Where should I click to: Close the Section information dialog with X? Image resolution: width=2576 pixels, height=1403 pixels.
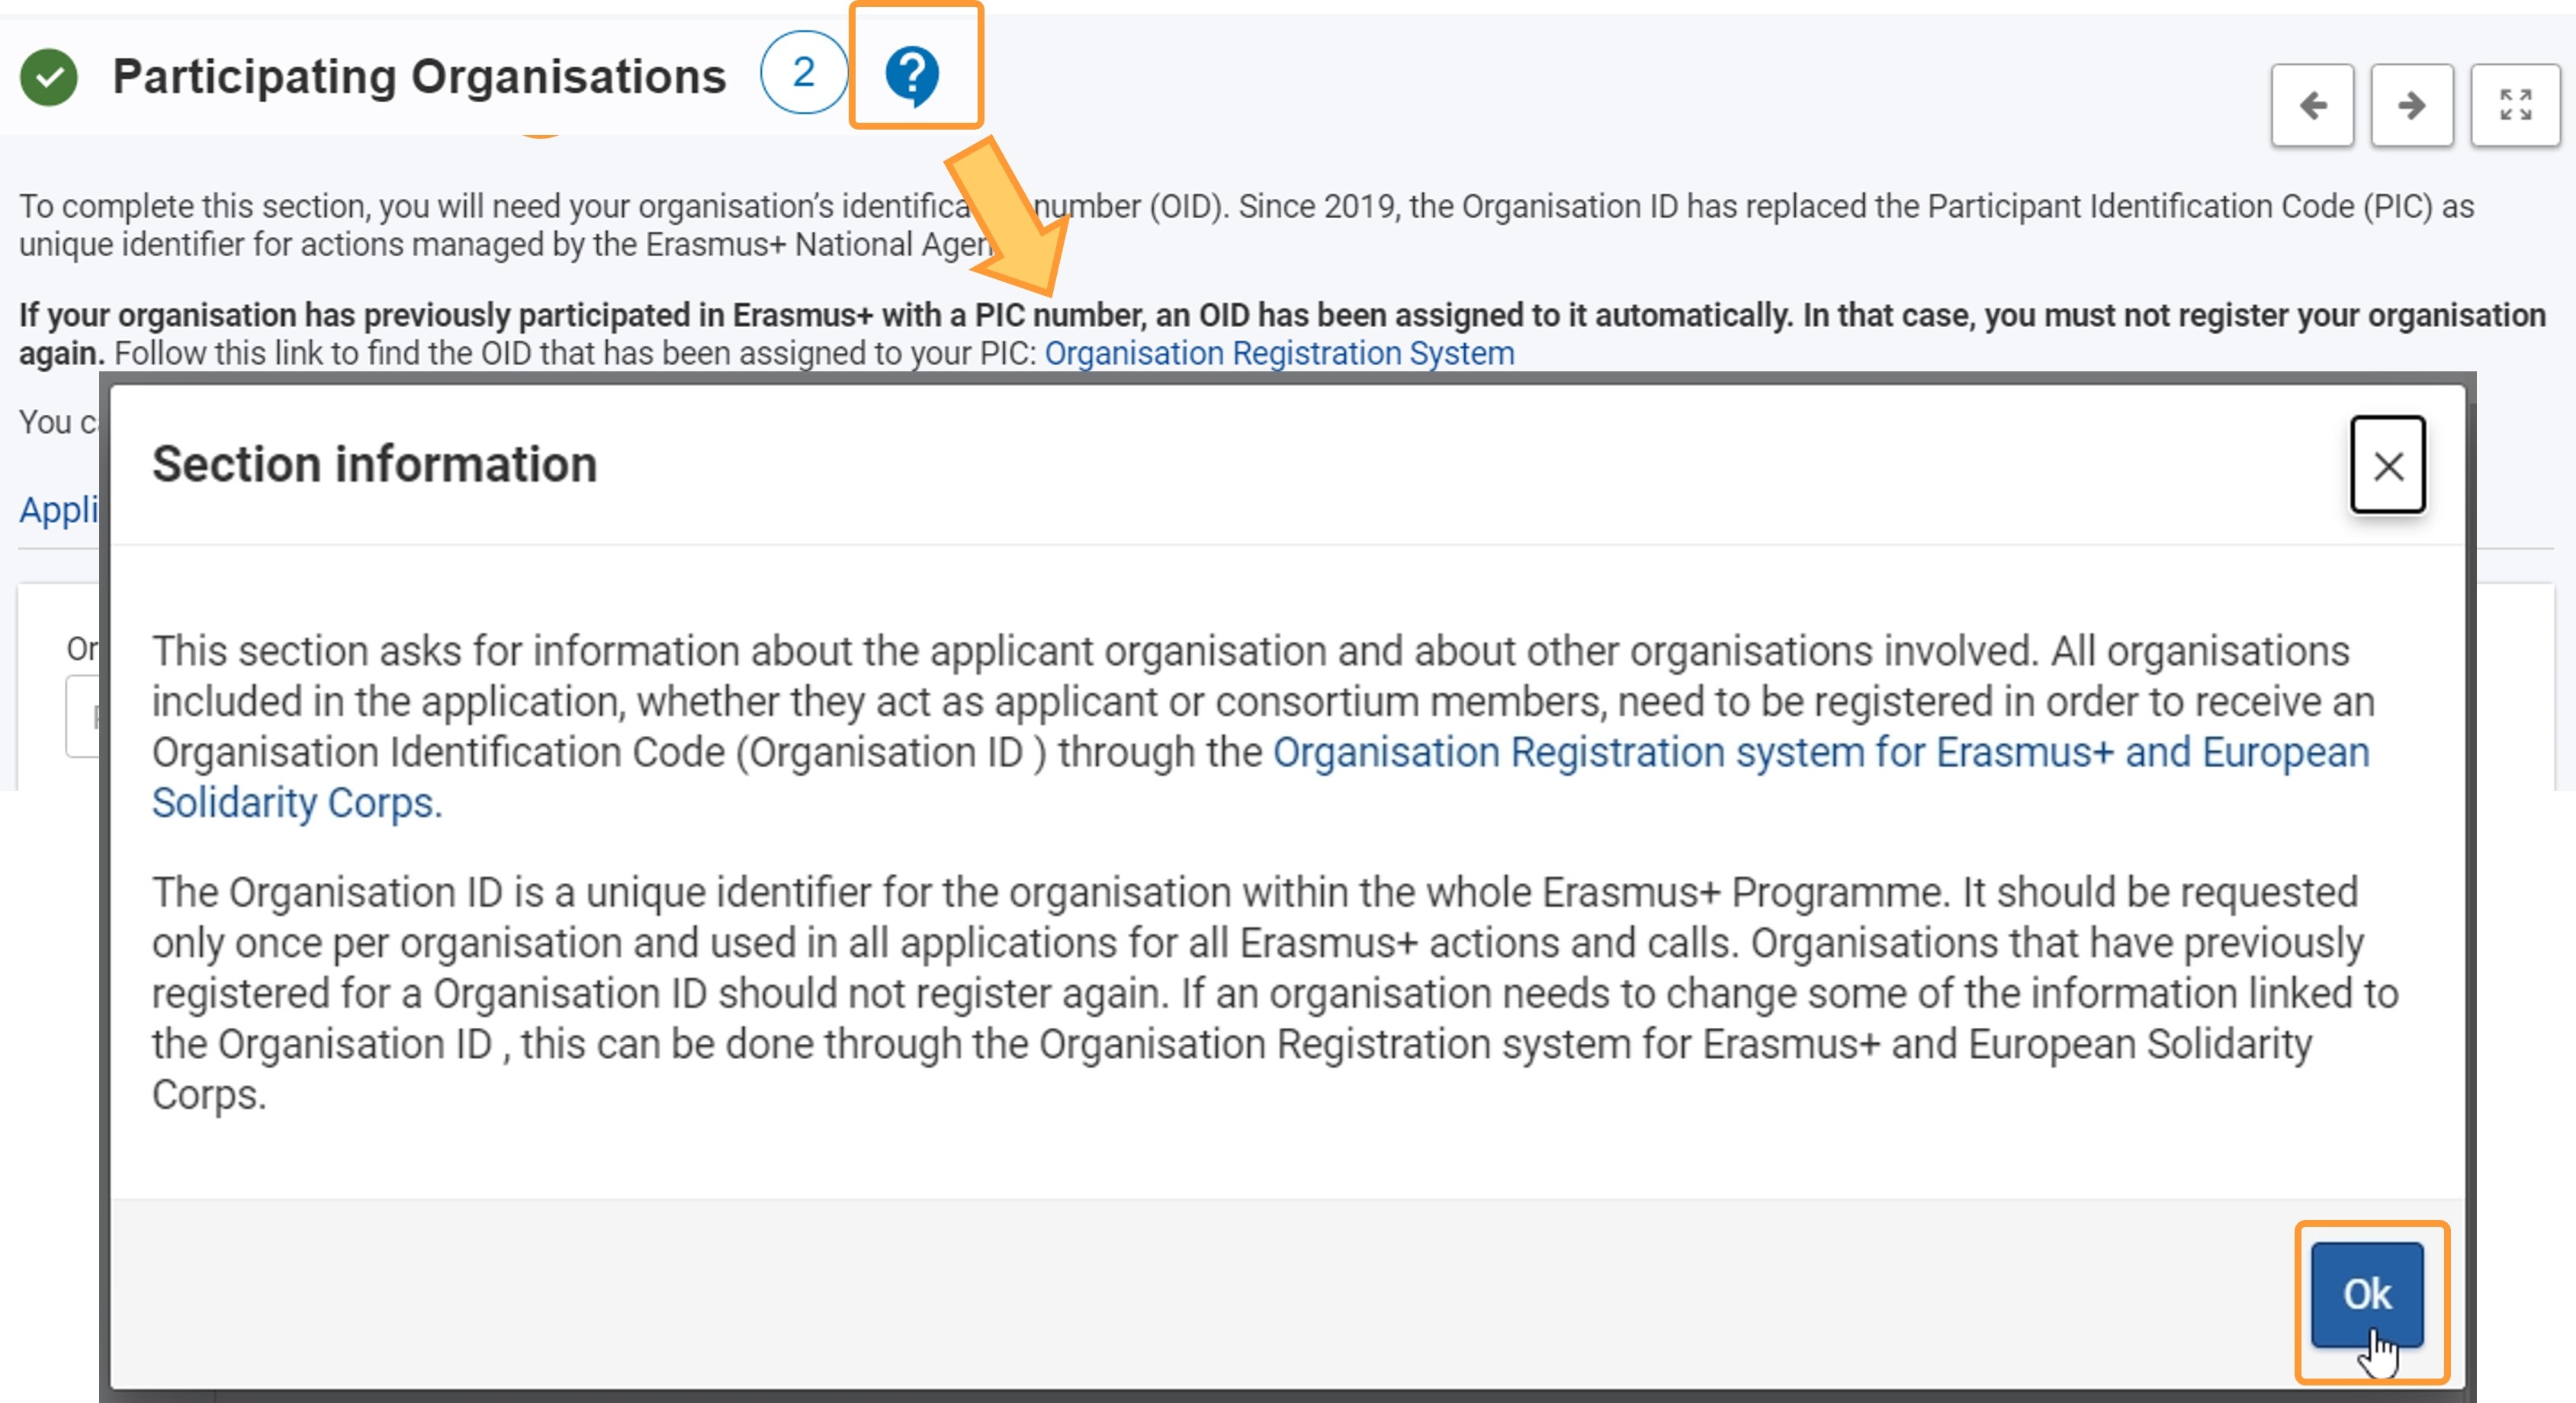tap(2388, 465)
